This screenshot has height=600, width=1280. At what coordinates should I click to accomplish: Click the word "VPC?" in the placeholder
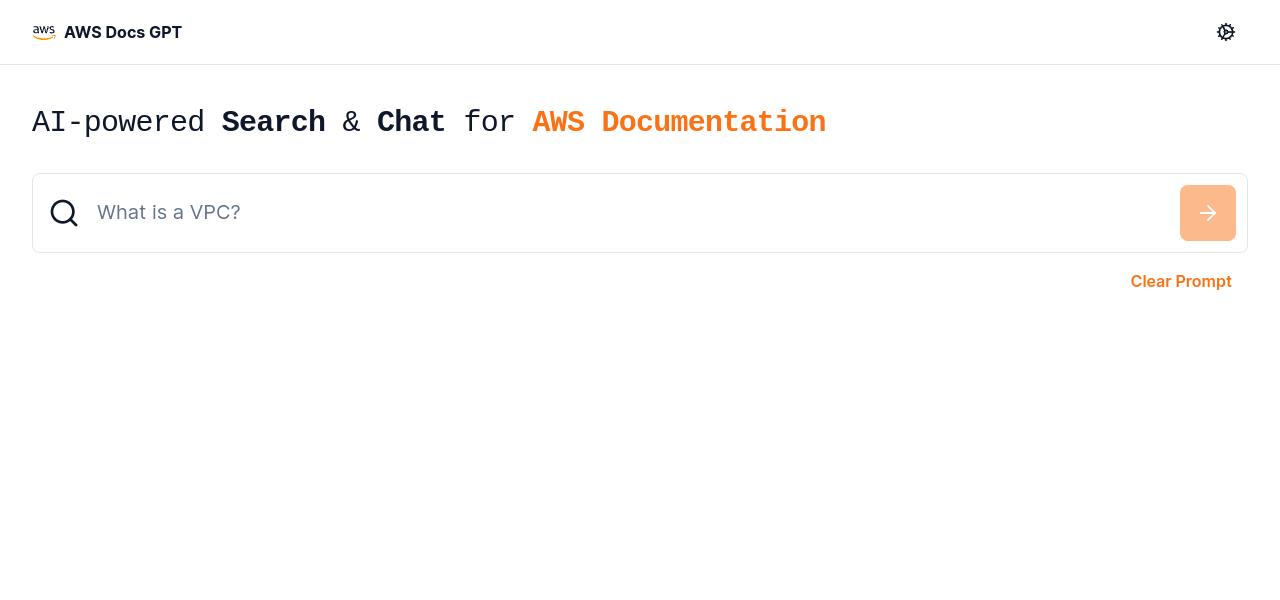click(x=218, y=213)
